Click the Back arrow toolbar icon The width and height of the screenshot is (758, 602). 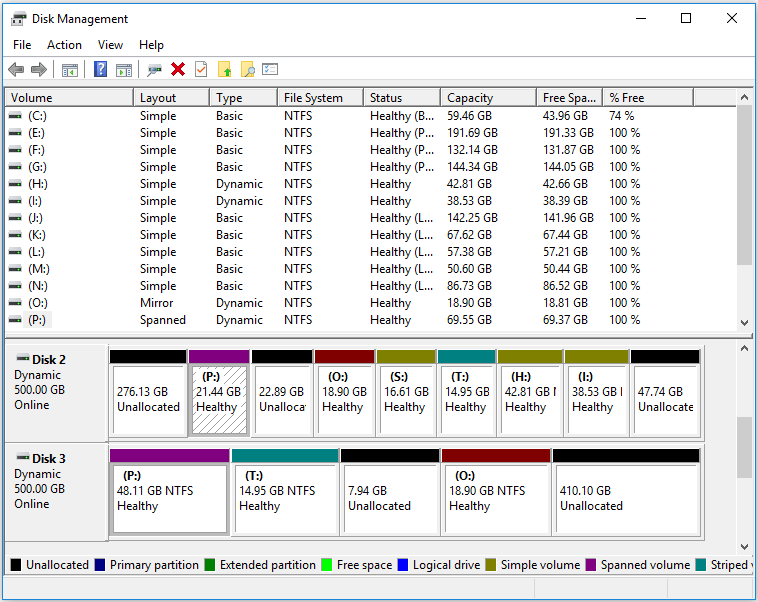(16, 70)
